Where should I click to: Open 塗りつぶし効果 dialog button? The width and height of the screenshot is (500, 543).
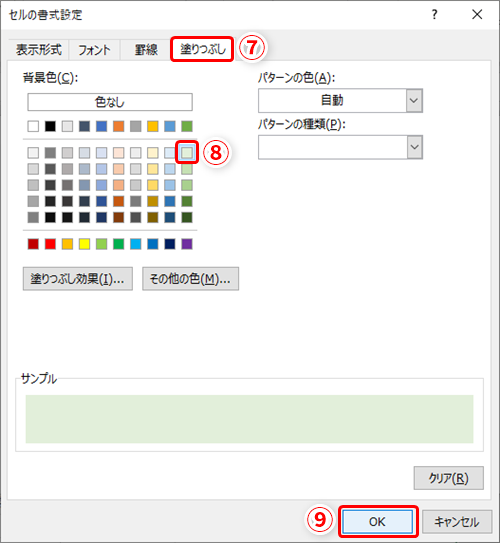click(78, 278)
